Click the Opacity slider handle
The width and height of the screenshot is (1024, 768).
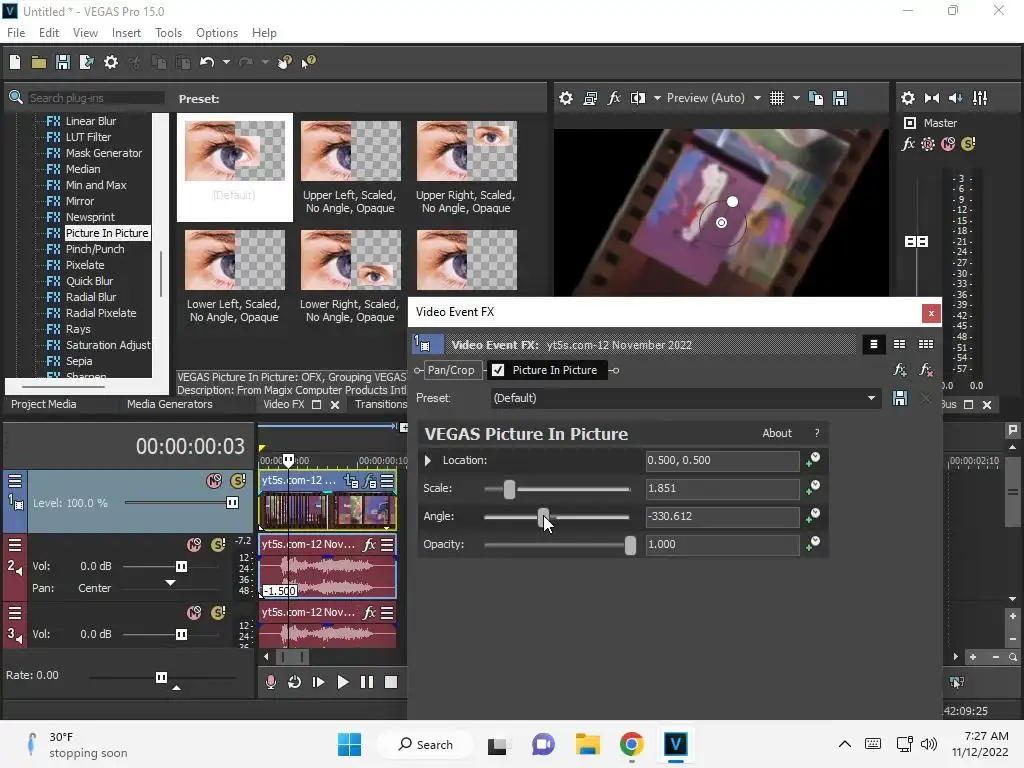[x=630, y=545]
